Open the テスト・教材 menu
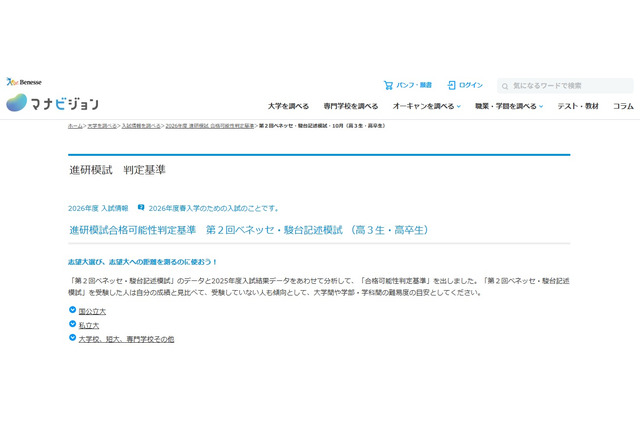This screenshot has width=640, height=426. 578,106
